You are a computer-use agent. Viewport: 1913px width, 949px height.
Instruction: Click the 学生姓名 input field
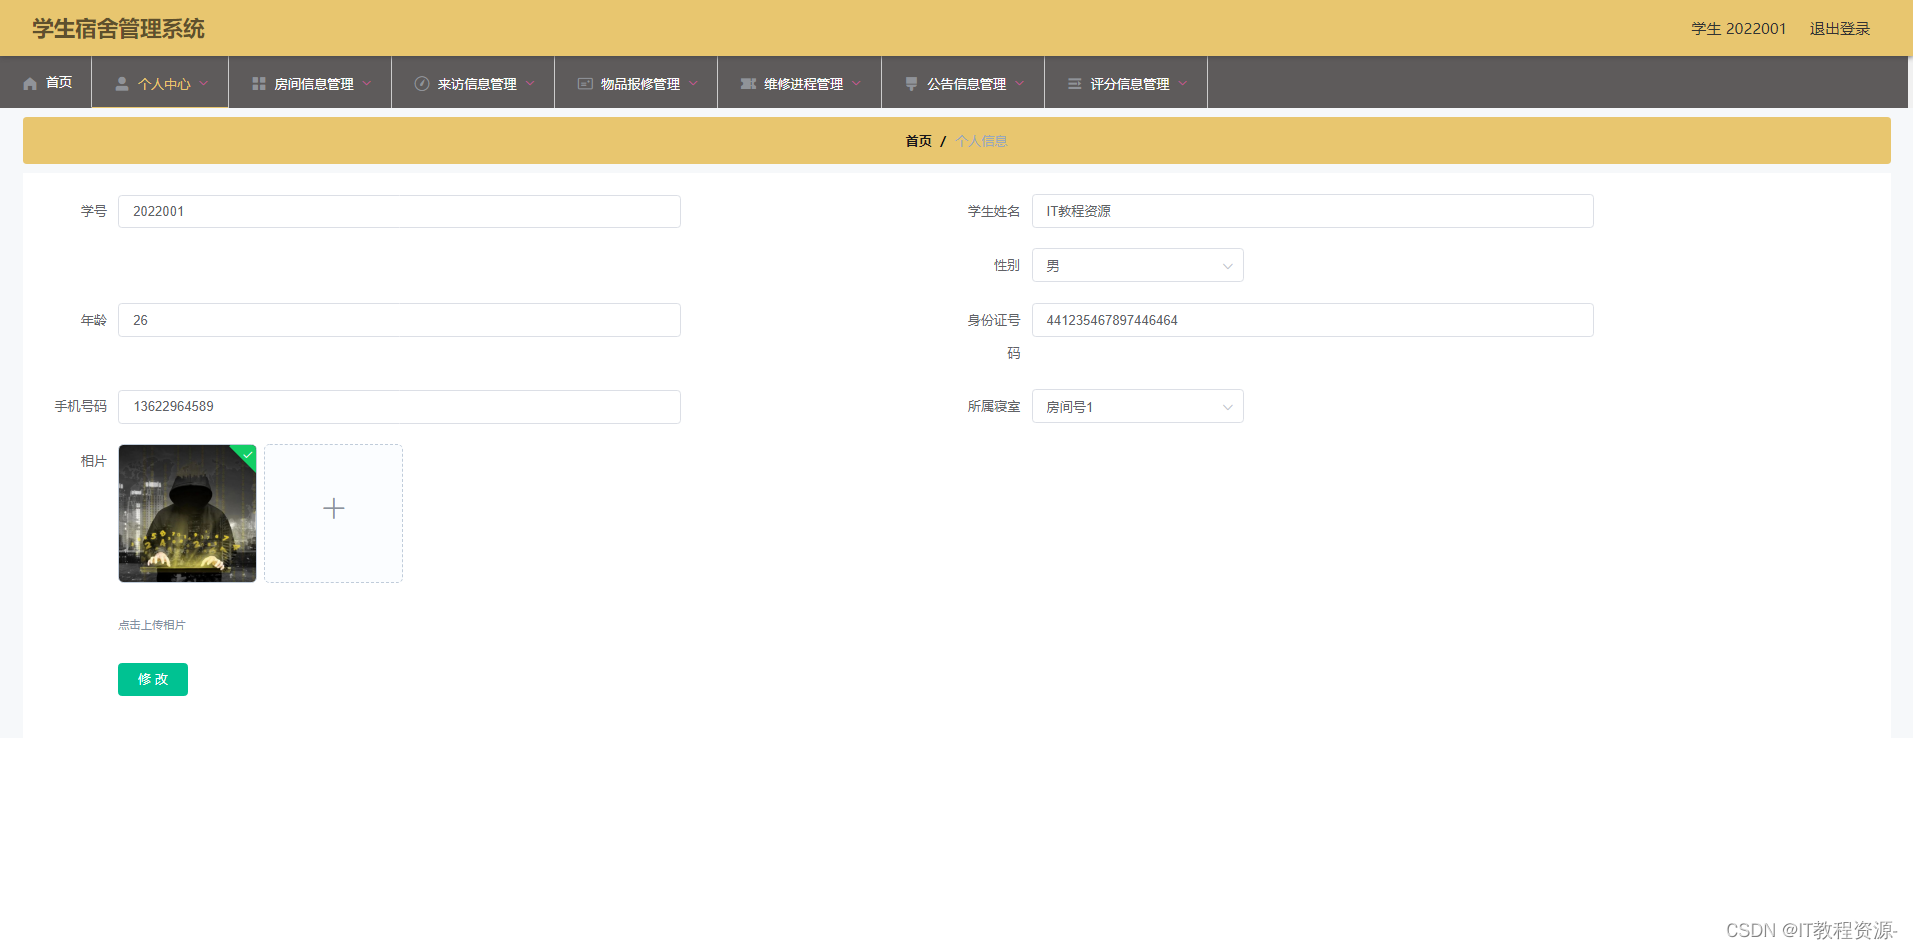coord(1312,211)
